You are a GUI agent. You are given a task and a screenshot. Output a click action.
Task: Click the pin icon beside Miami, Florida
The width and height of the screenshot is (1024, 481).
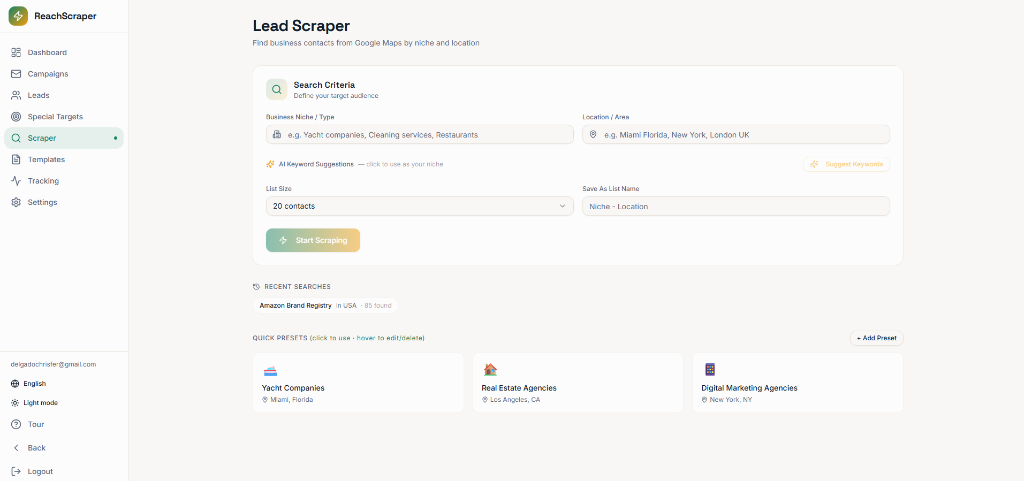tap(265, 399)
